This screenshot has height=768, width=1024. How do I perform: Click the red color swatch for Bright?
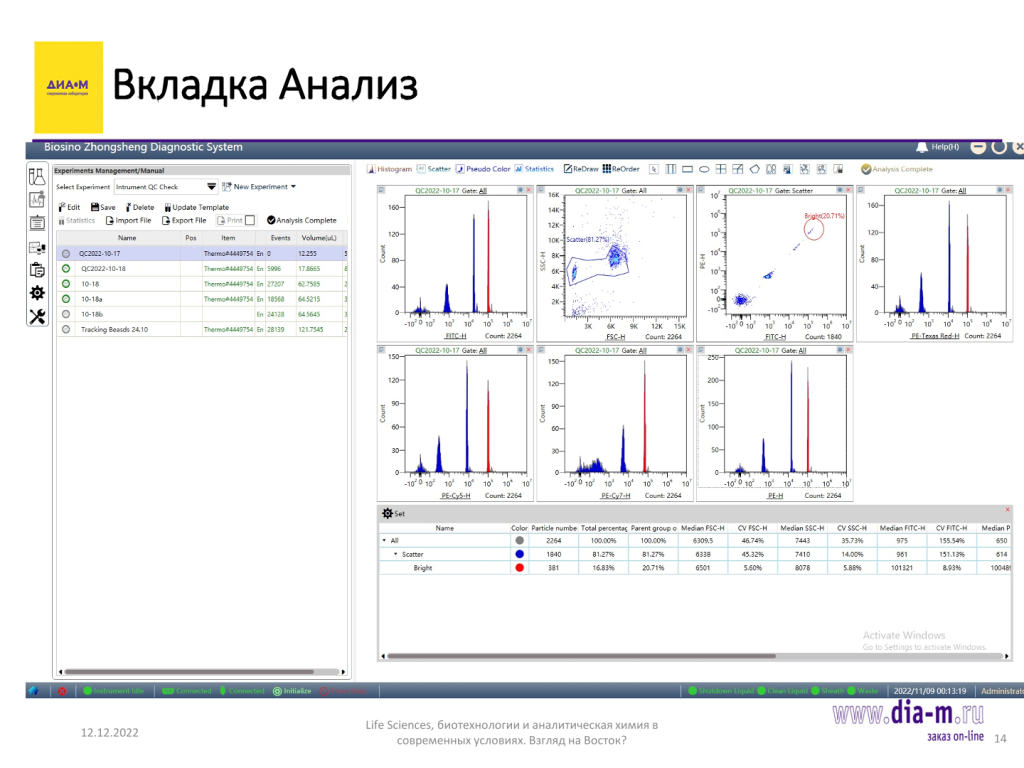click(519, 567)
